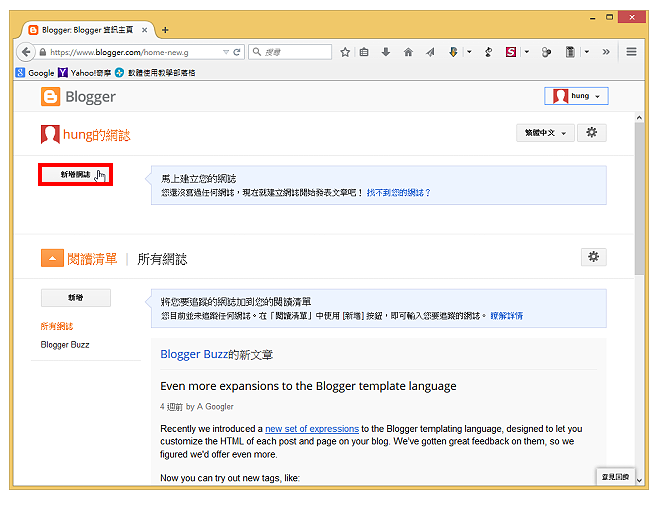The image size is (661, 505).
Task: Click the feedback button at the bottom right
Action: pos(615,477)
